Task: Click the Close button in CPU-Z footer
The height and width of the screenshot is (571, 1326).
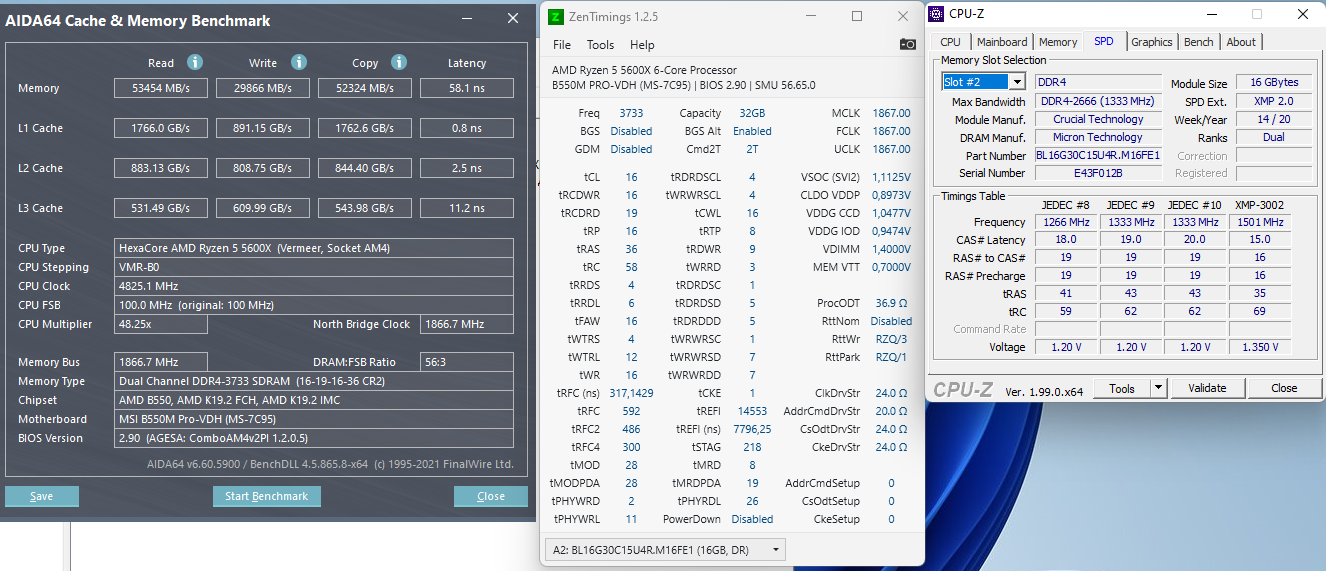Action: 1284,388
